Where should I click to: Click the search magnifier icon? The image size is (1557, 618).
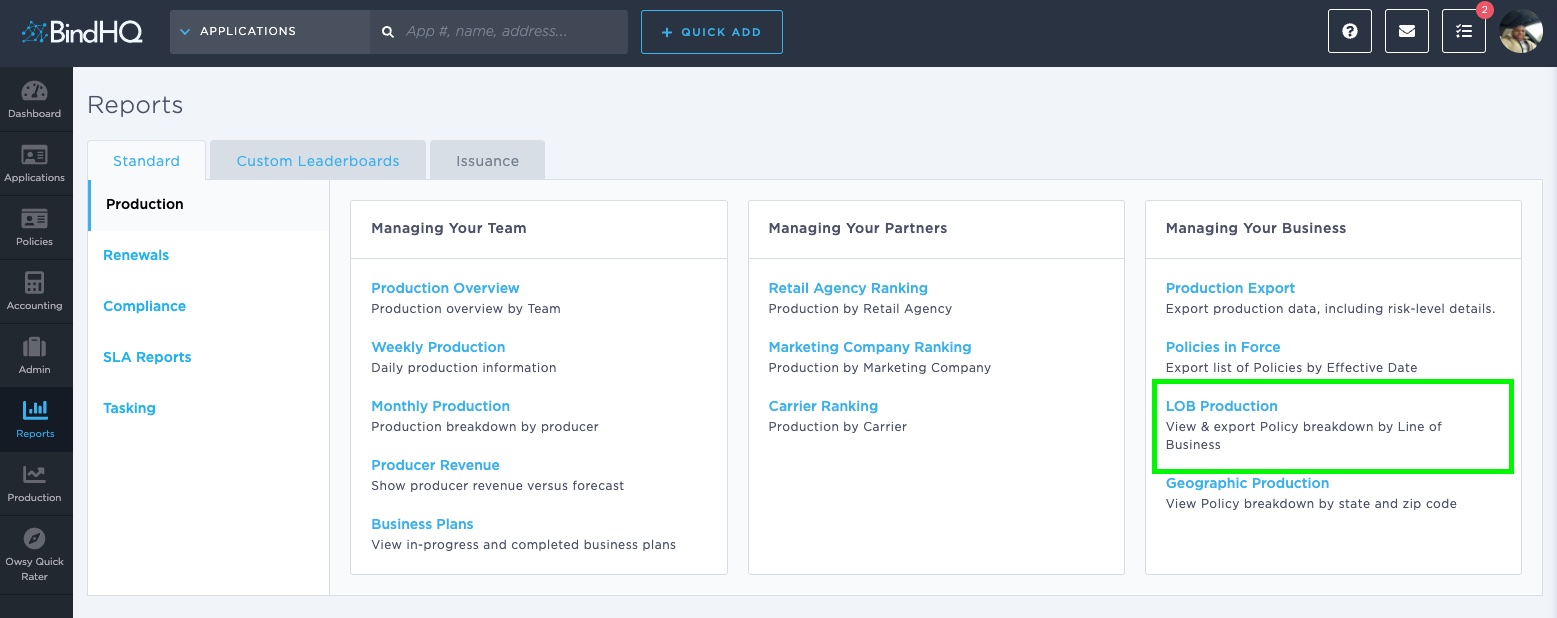click(388, 32)
